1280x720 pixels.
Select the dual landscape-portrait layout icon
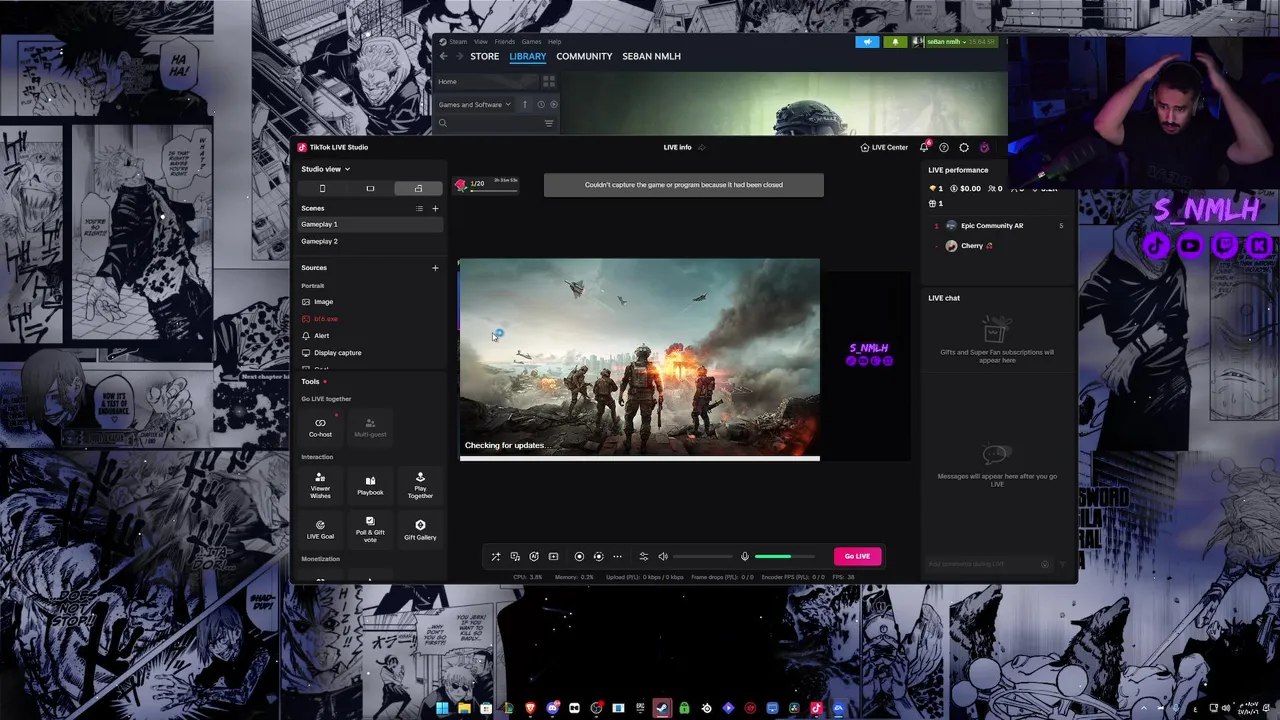(418, 188)
